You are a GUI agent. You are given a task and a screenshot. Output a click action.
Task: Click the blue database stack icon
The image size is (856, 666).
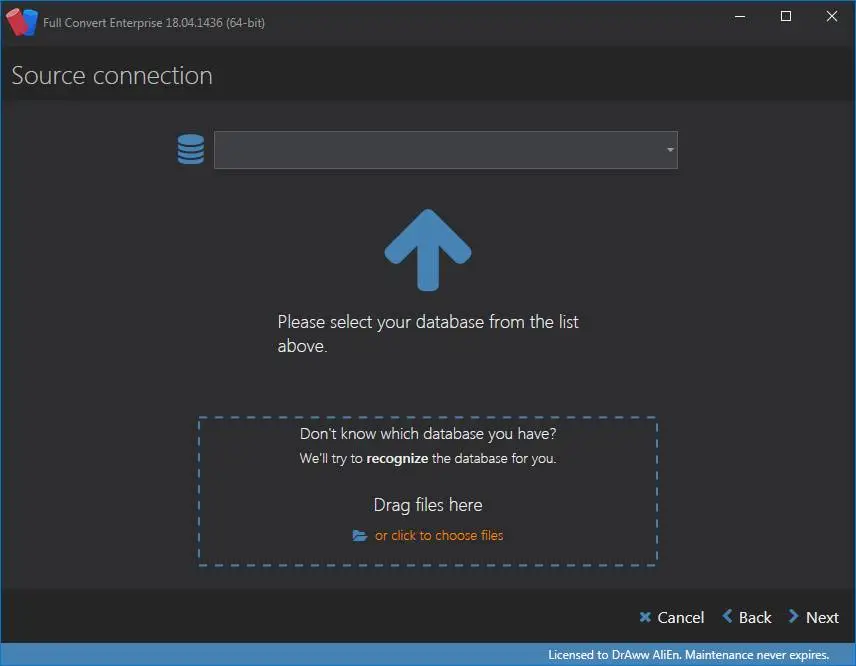(x=191, y=149)
